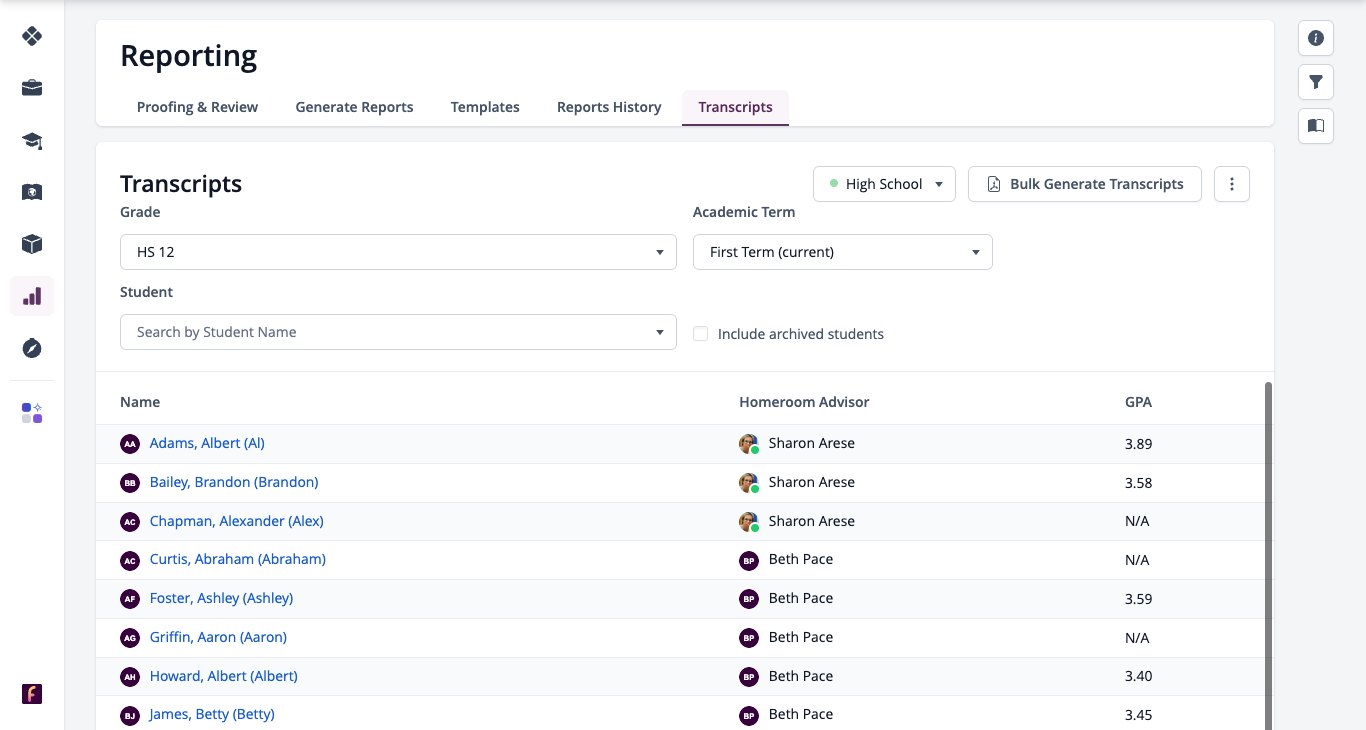Open the compass icon in sidebar
1366x730 pixels.
pyautogui.click(x=32, y=348)
